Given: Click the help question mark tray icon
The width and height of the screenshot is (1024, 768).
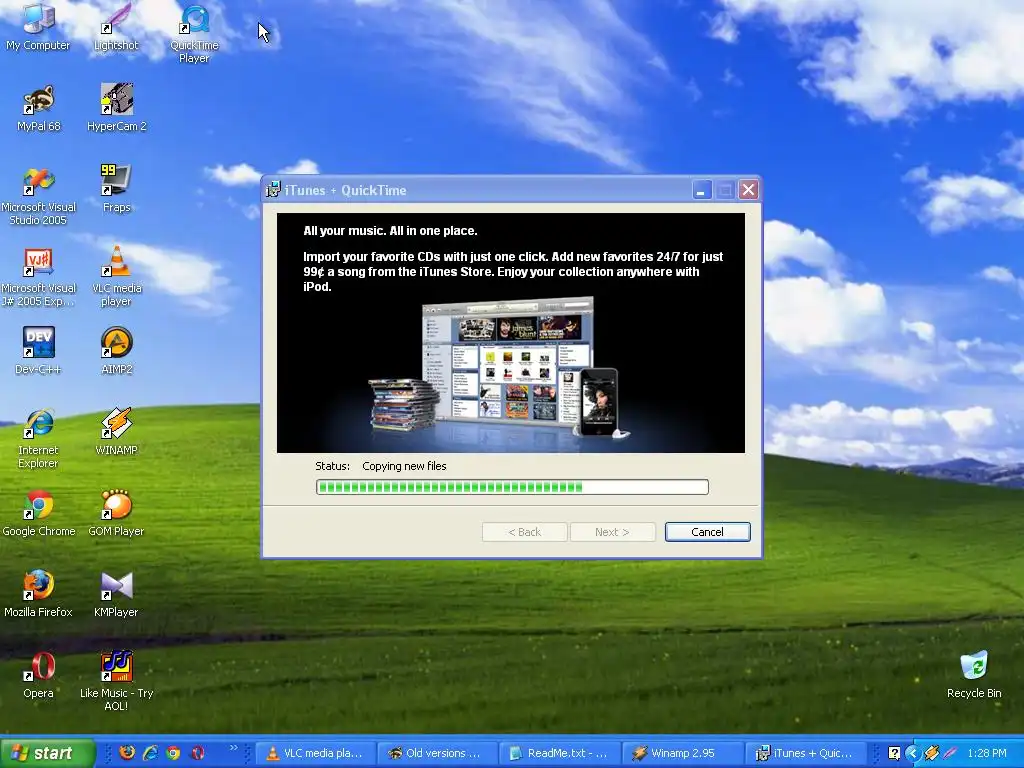Looking at the screenshot, I should [x=894, y=754].
